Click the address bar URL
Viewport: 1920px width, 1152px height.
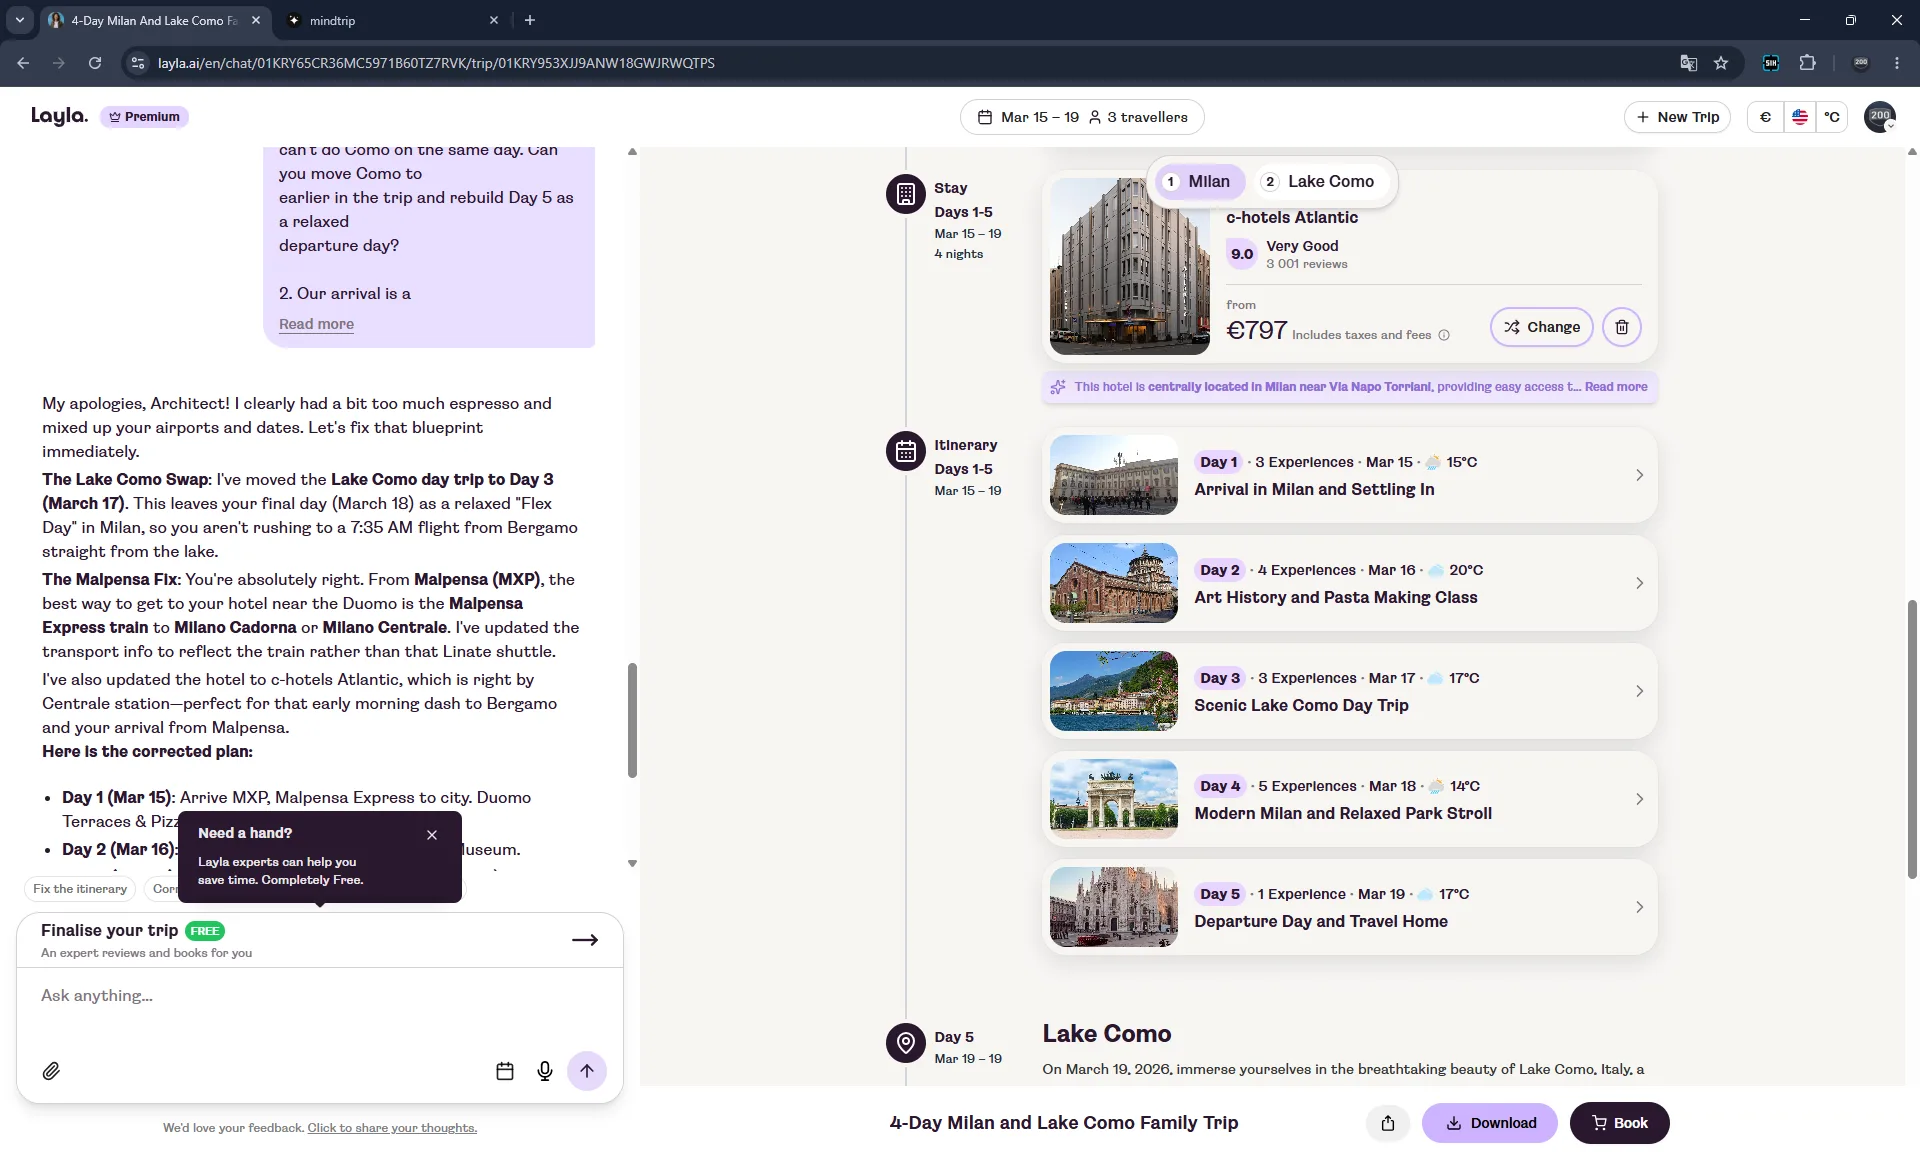coord(436,63)
